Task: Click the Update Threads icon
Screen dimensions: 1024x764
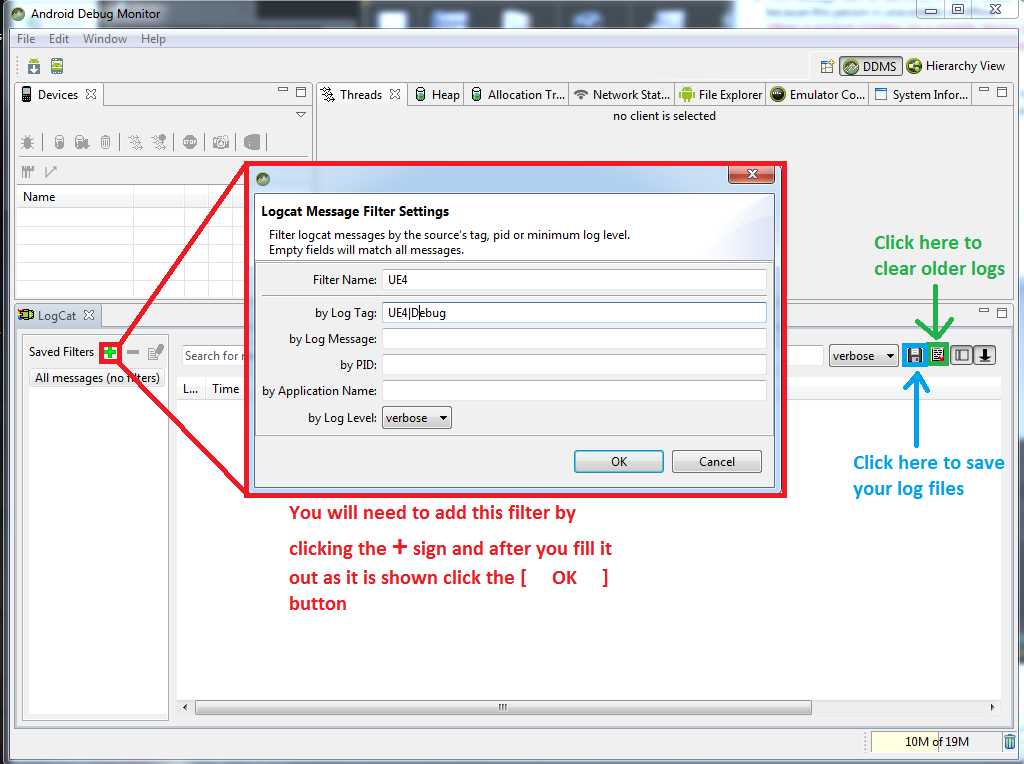Action: 135,142
